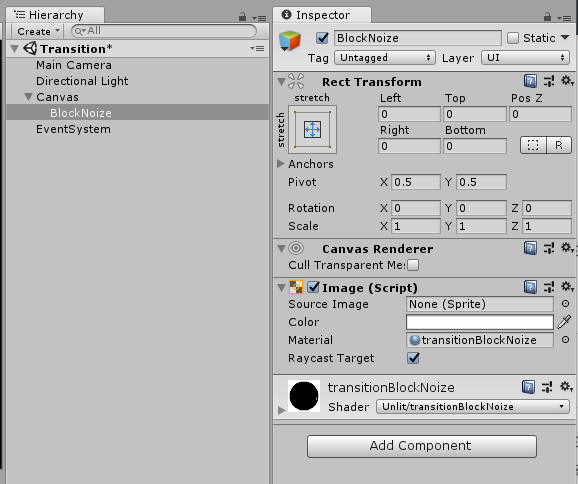Screen dimensions: 578x484
Task: Open transitionBlockNoize material preset icon
Action: (547, 387)
